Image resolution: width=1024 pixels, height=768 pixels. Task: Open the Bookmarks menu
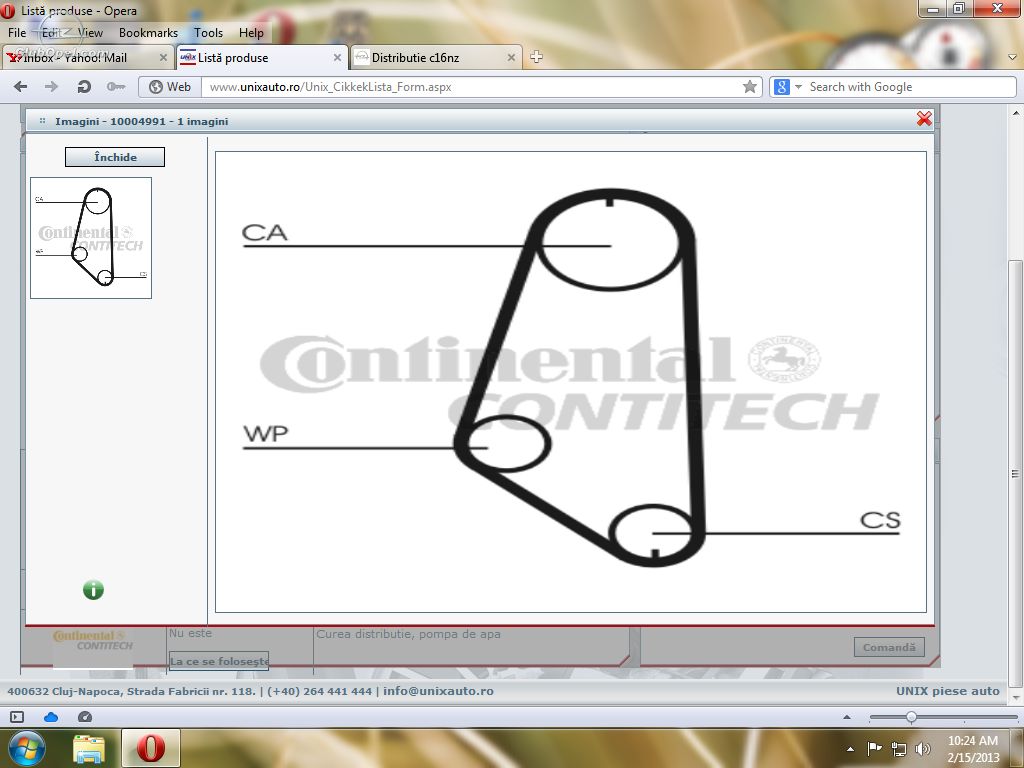click(148, 33)
